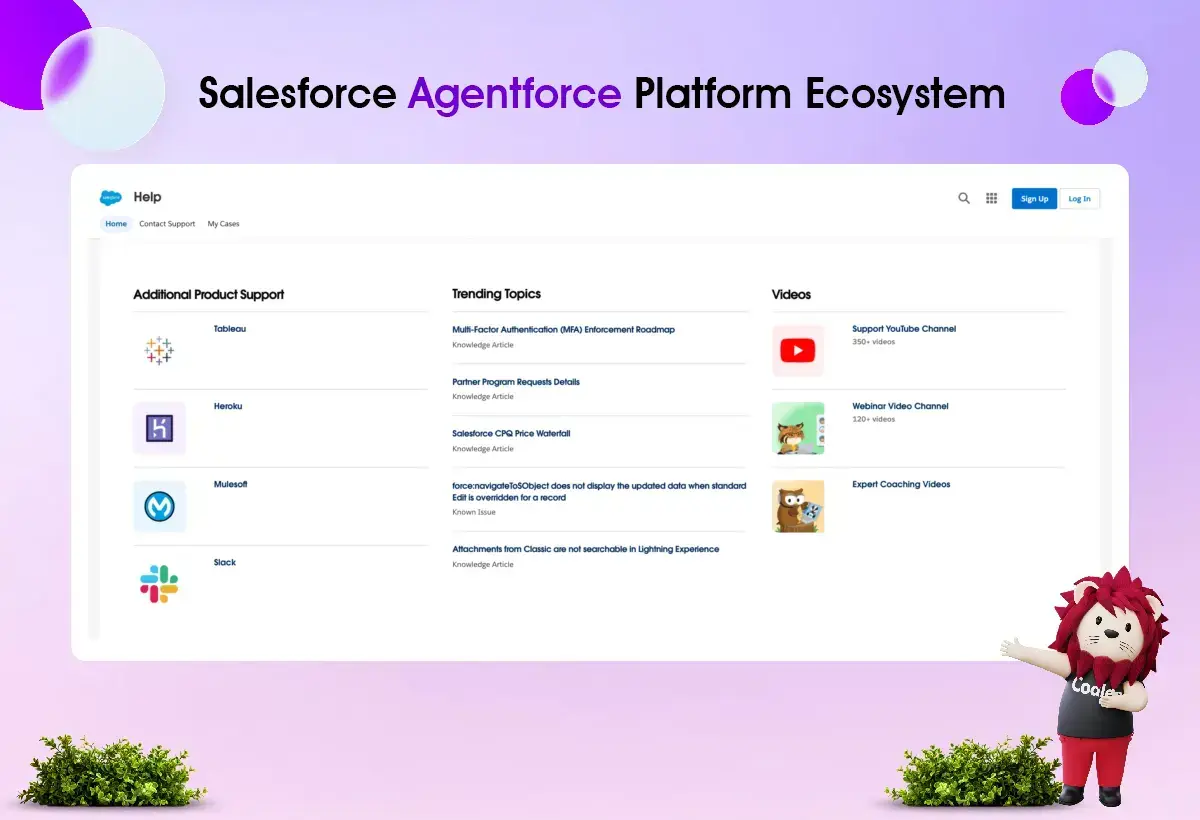Click the YouTube play icon thumbnail
Screen dimensions: 1200x820
pyautogui.click(x=798, y=351)
